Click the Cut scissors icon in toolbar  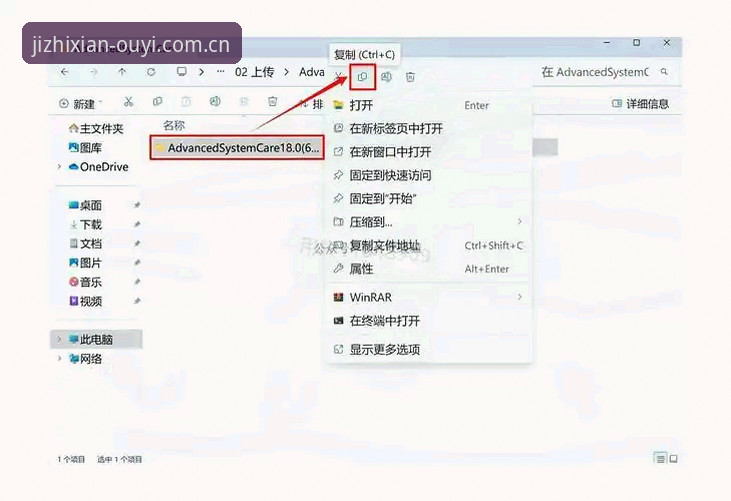pos(128,102)
